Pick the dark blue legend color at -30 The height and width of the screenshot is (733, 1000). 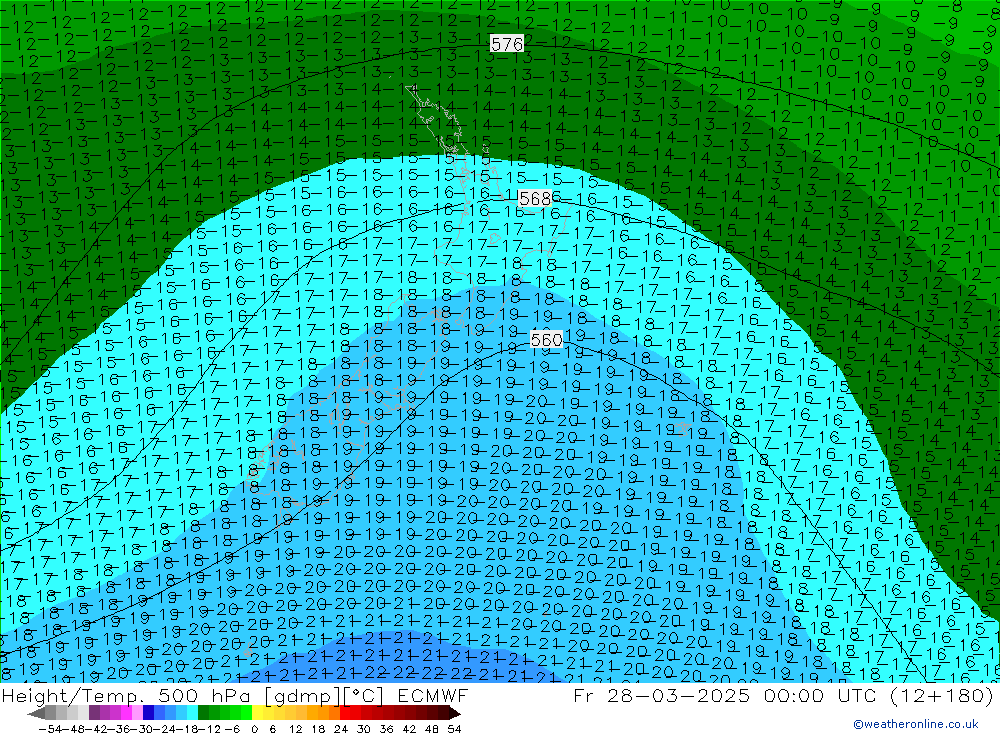[148, 713]
